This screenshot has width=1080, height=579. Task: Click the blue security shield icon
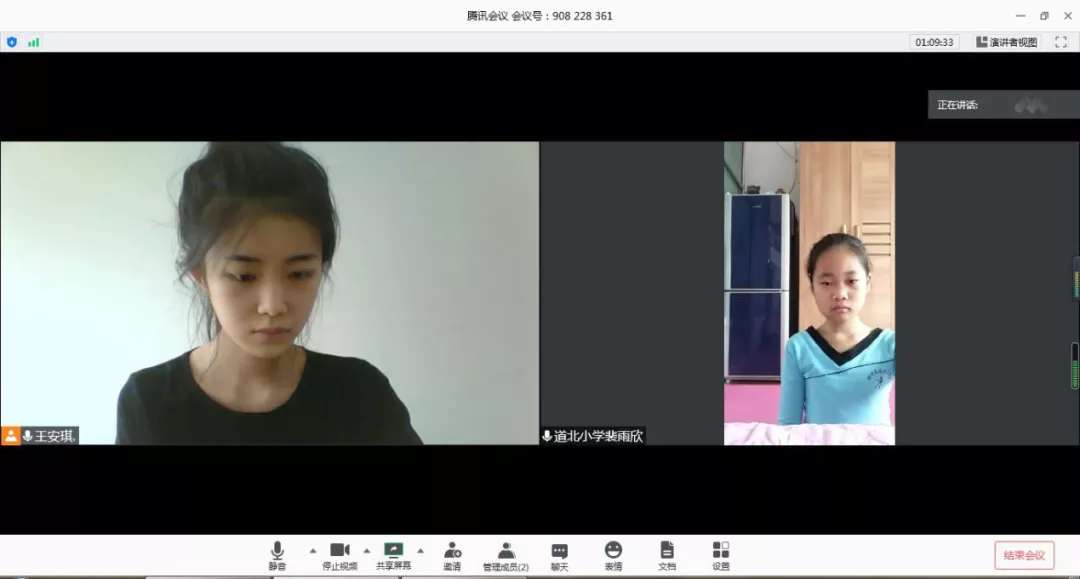[x=12, y=42]
